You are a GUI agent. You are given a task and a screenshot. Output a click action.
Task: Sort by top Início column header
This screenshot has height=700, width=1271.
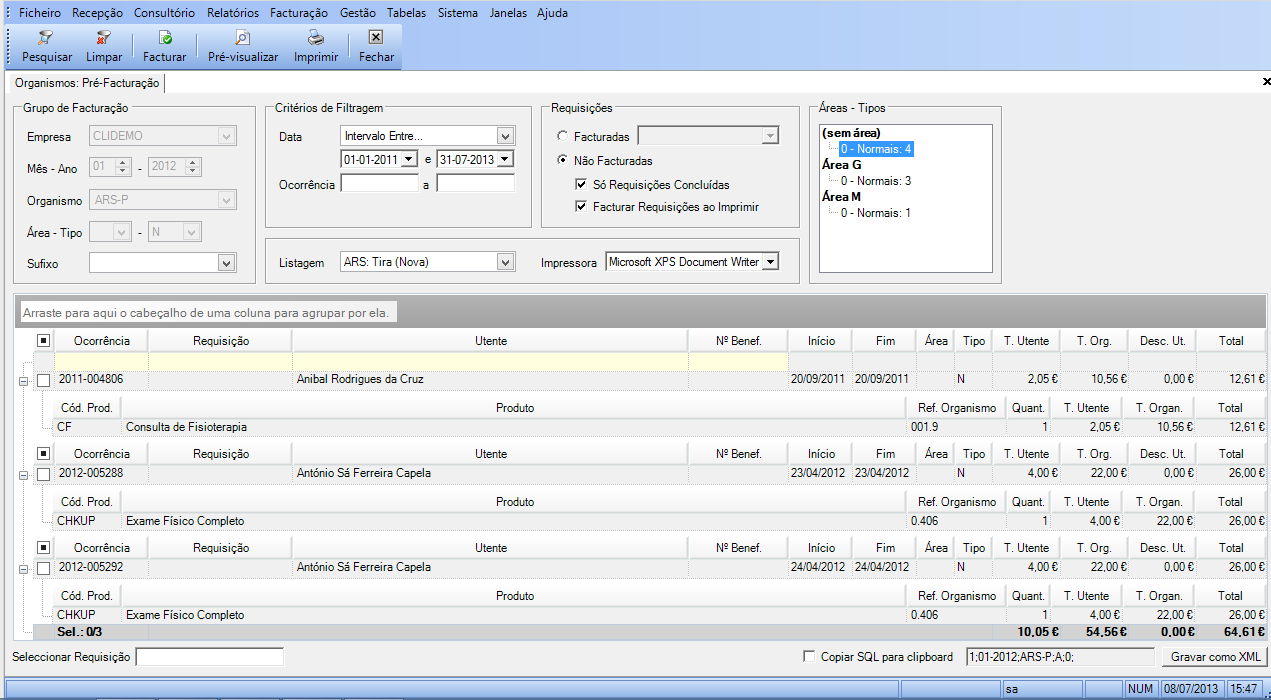pyautogui.click(x=821, y=341)
